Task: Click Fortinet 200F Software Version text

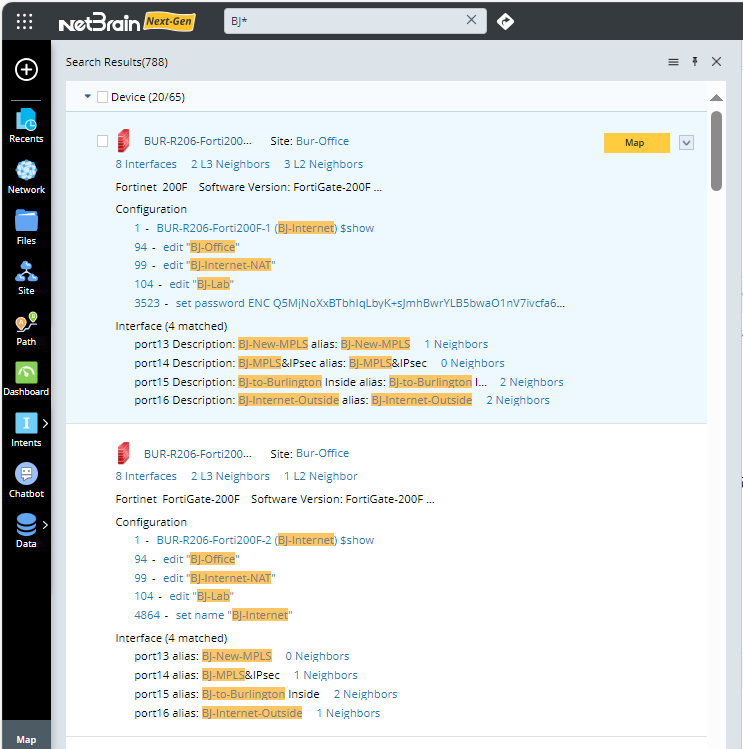Action: [x=248, y=187]
